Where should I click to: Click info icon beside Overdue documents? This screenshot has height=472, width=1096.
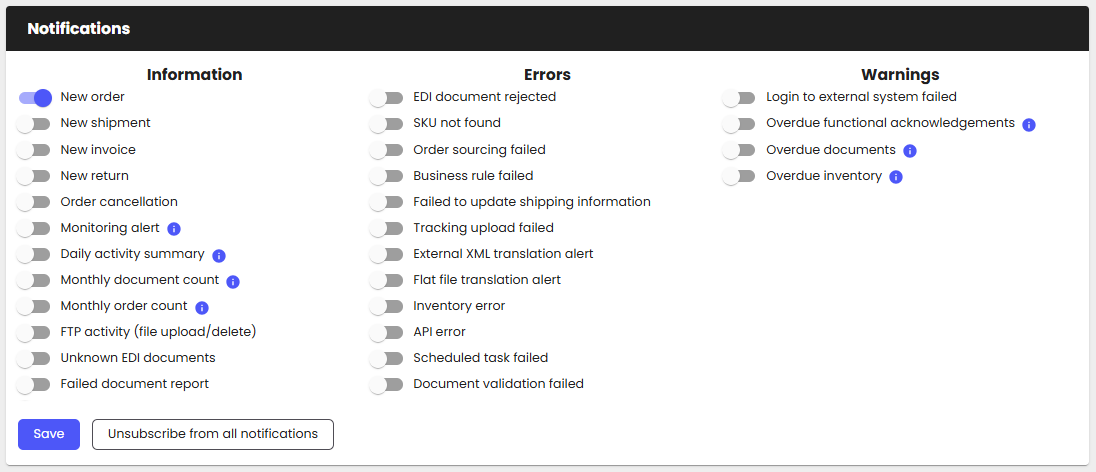910,151
